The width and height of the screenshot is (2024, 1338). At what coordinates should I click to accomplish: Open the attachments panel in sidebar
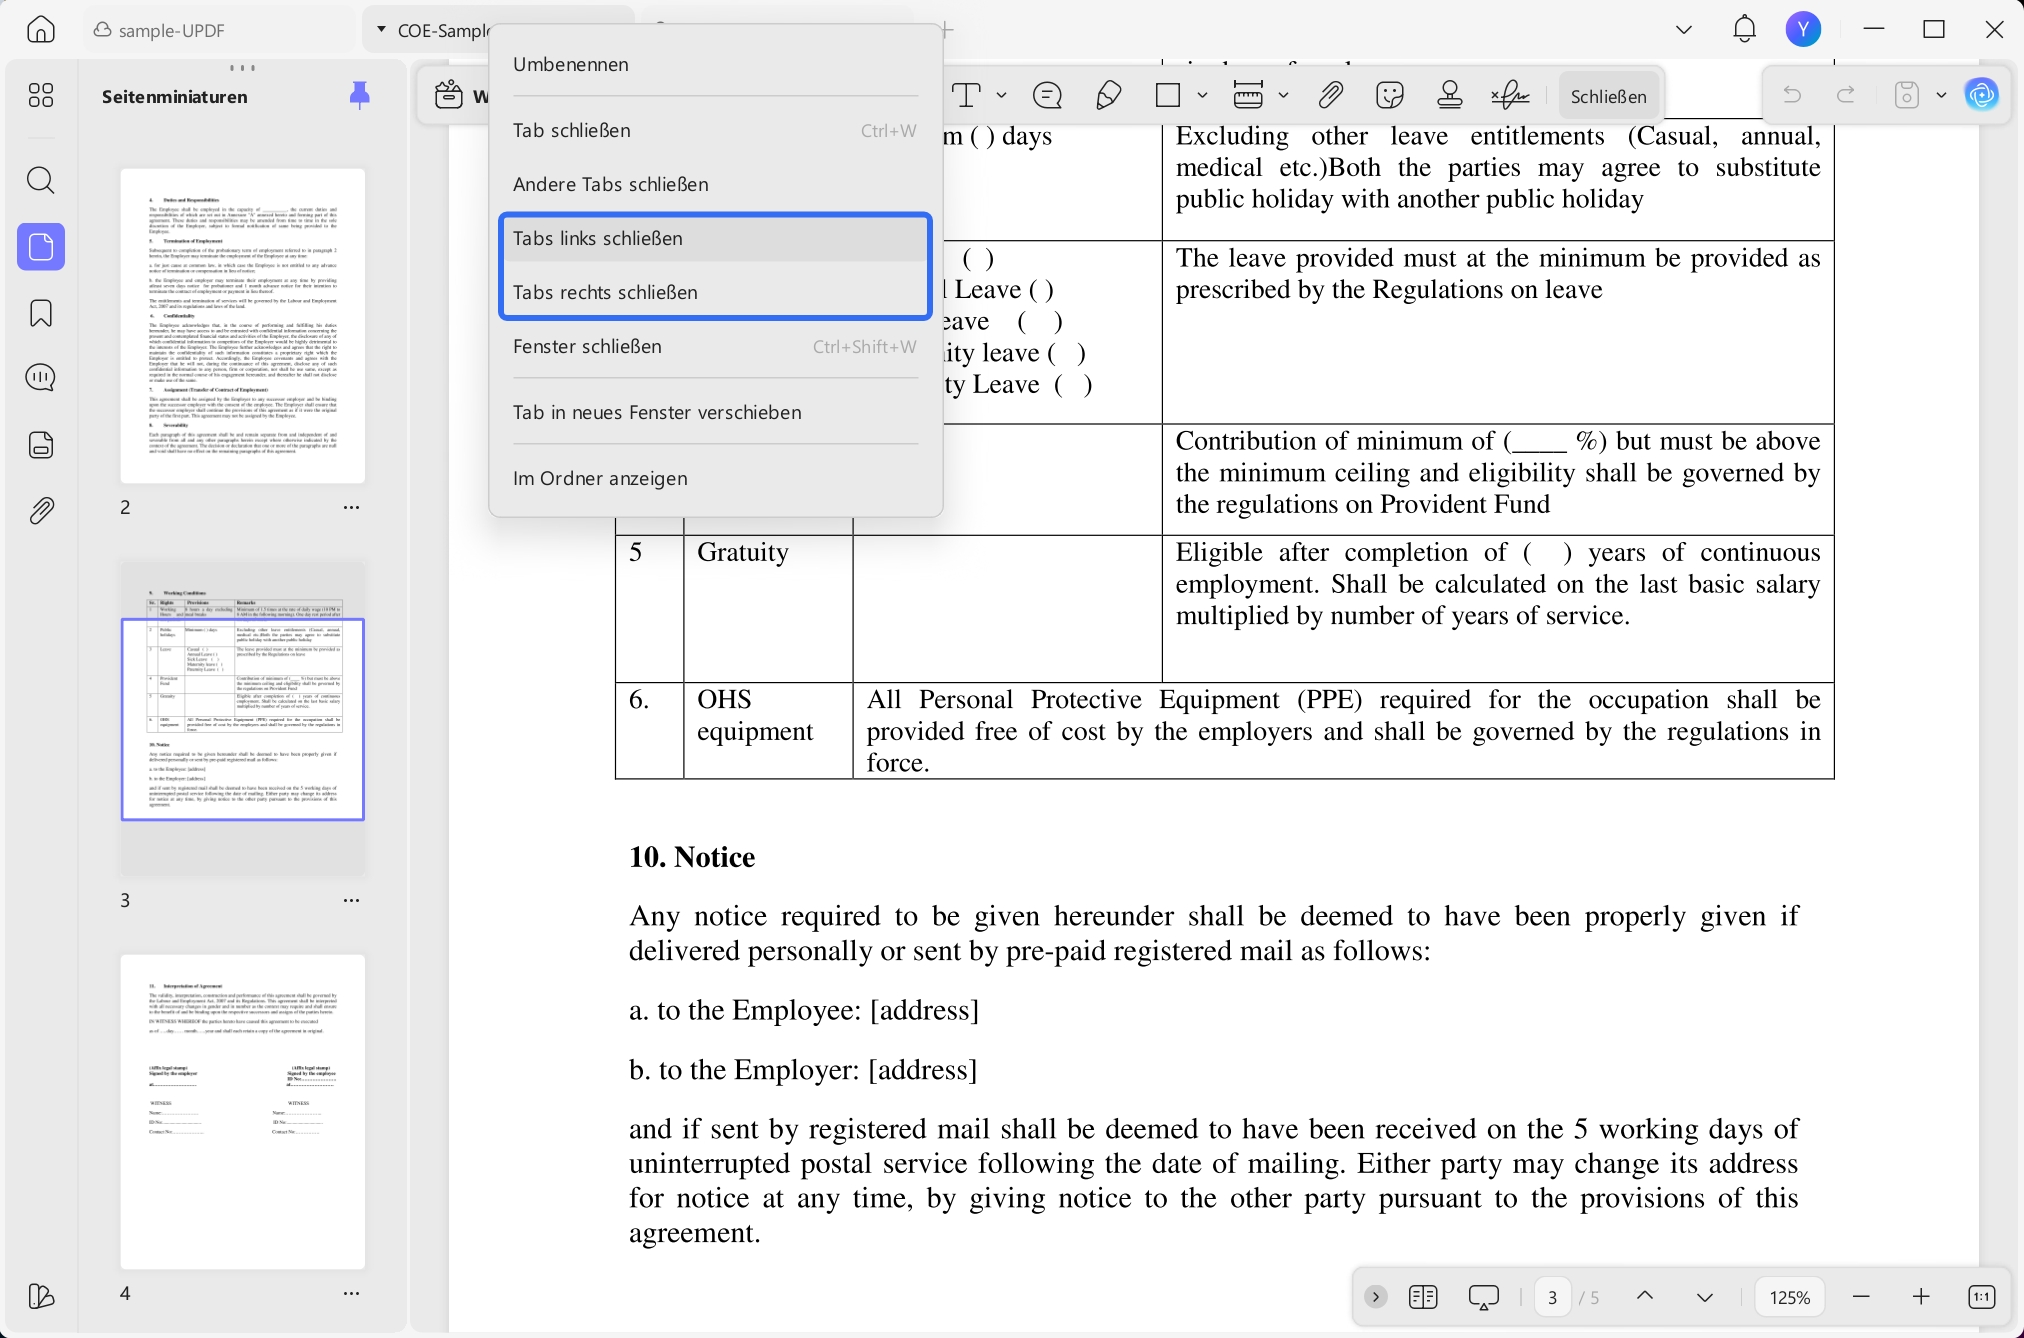tap(41, 511)
